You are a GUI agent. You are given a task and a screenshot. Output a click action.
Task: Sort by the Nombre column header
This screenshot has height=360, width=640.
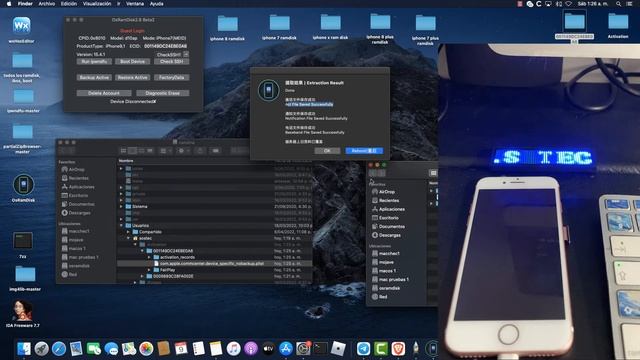[x=126, y=161]
